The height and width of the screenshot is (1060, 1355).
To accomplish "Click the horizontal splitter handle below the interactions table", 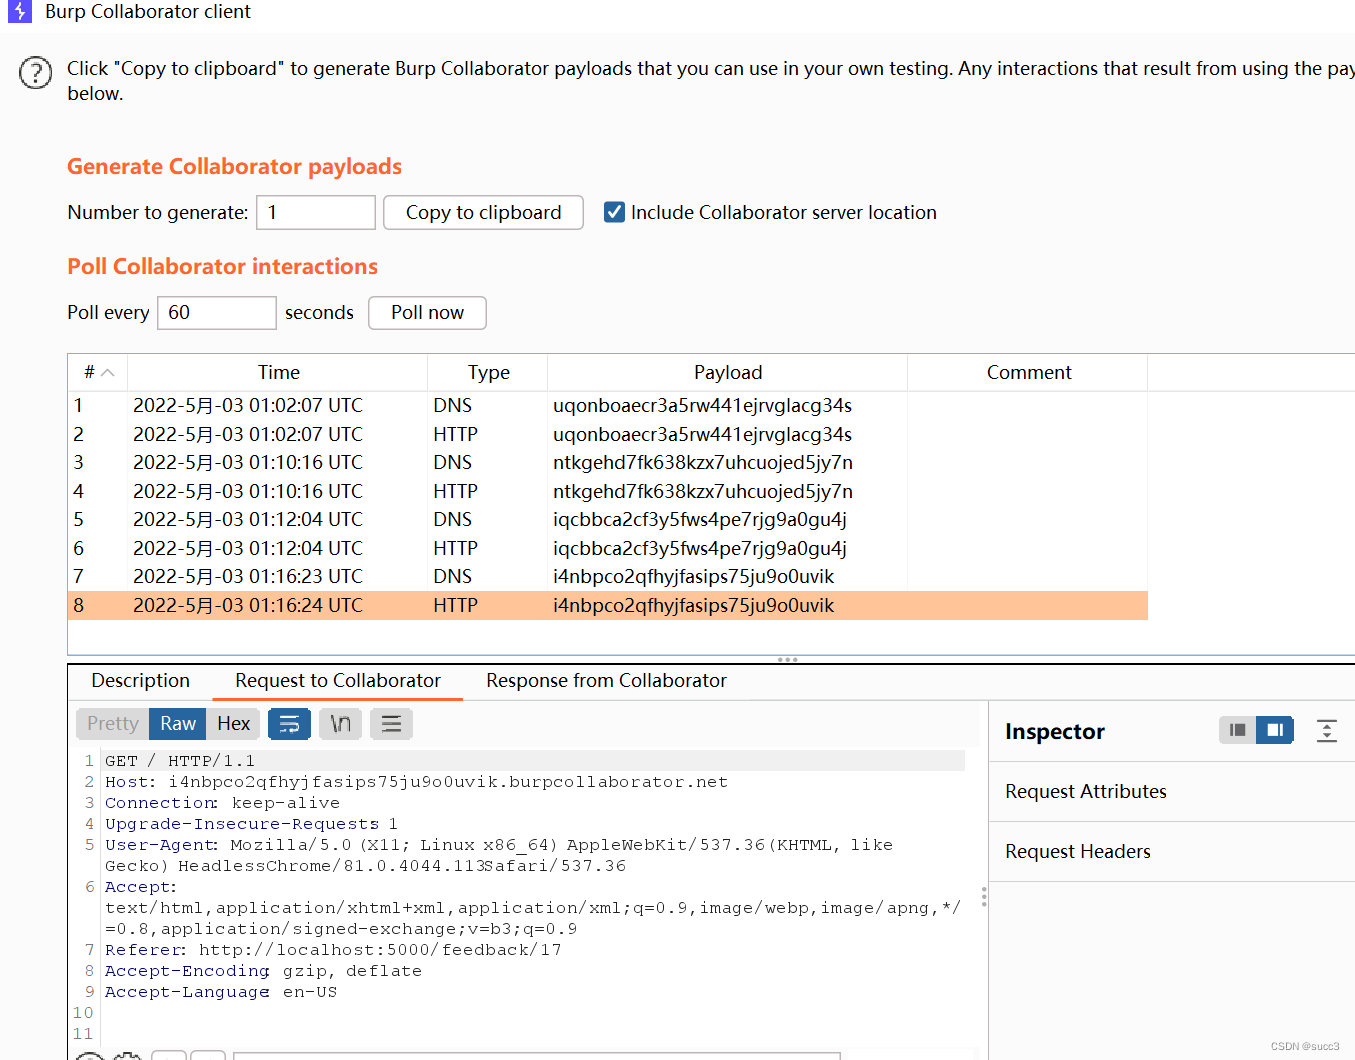I will pyautogui.click(x=788, y=660).
